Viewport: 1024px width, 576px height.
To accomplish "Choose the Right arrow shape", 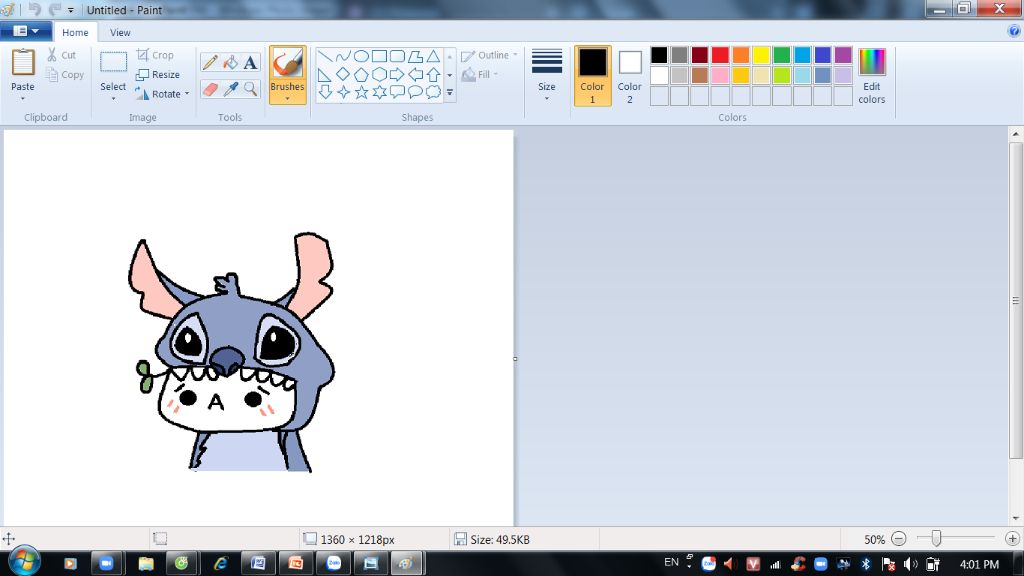I will (x=397, y=74).
